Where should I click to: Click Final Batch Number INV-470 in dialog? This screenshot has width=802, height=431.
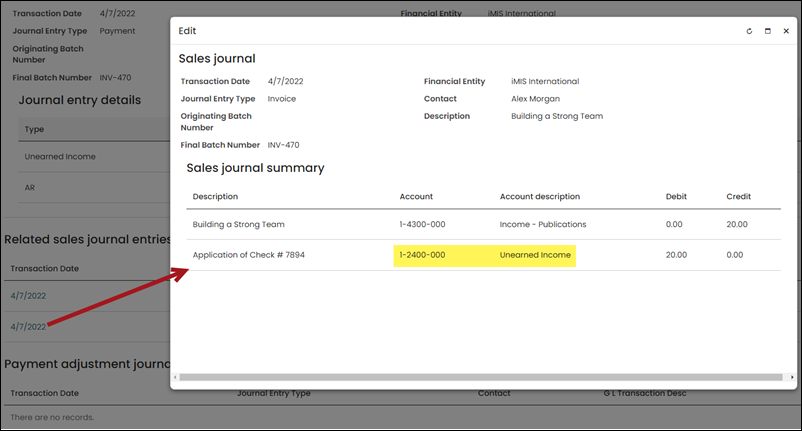(x=283, y=145)
